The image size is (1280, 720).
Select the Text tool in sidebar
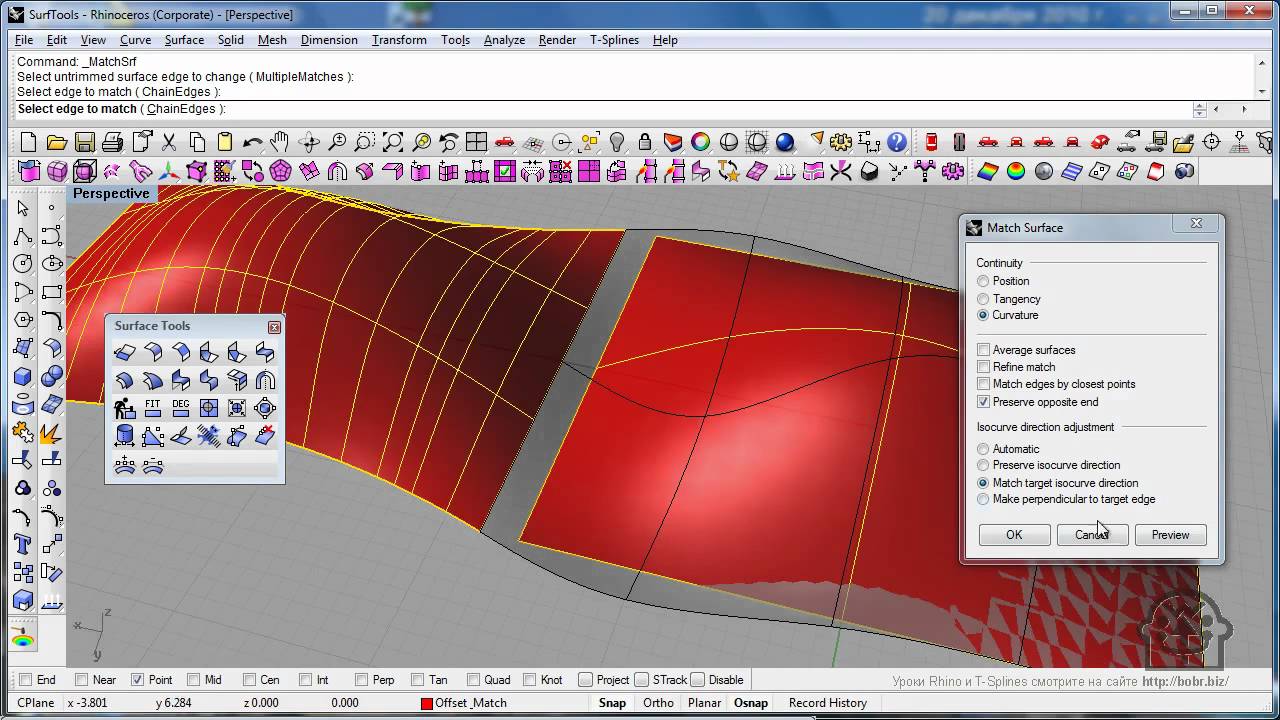click(23, 545)
